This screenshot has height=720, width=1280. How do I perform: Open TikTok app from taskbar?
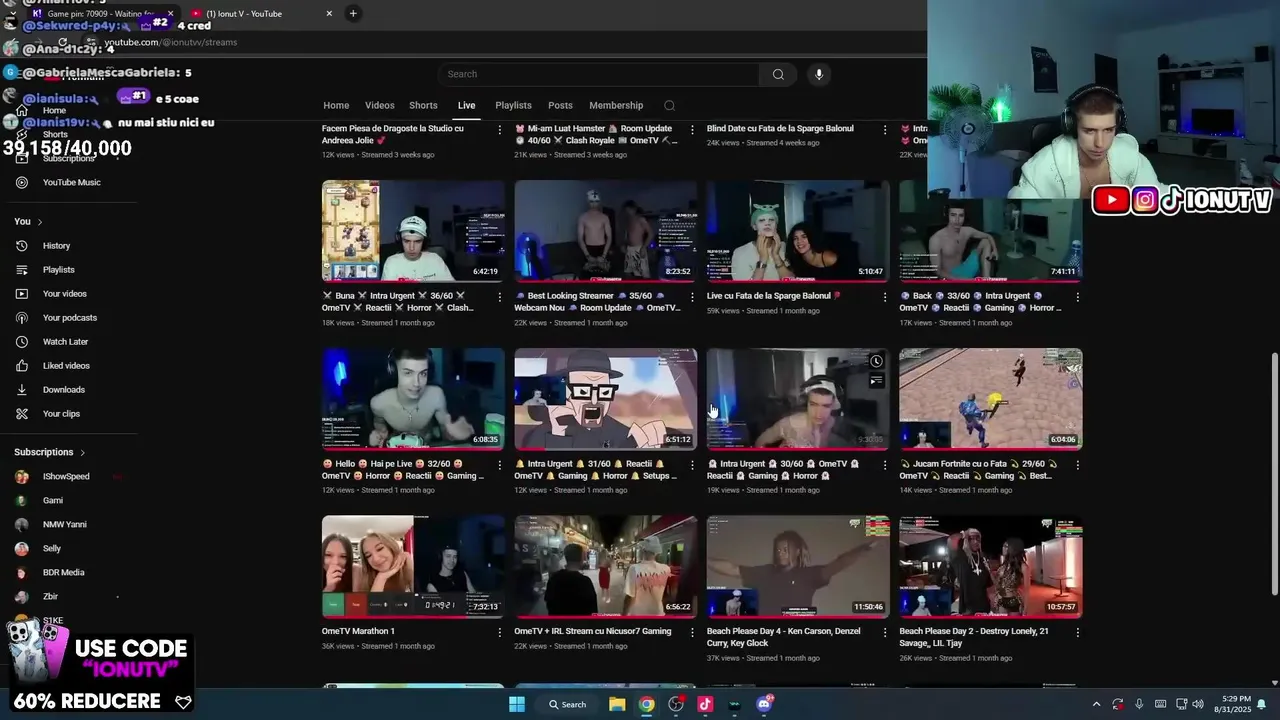pyautogui.click(x=705, y=704)
